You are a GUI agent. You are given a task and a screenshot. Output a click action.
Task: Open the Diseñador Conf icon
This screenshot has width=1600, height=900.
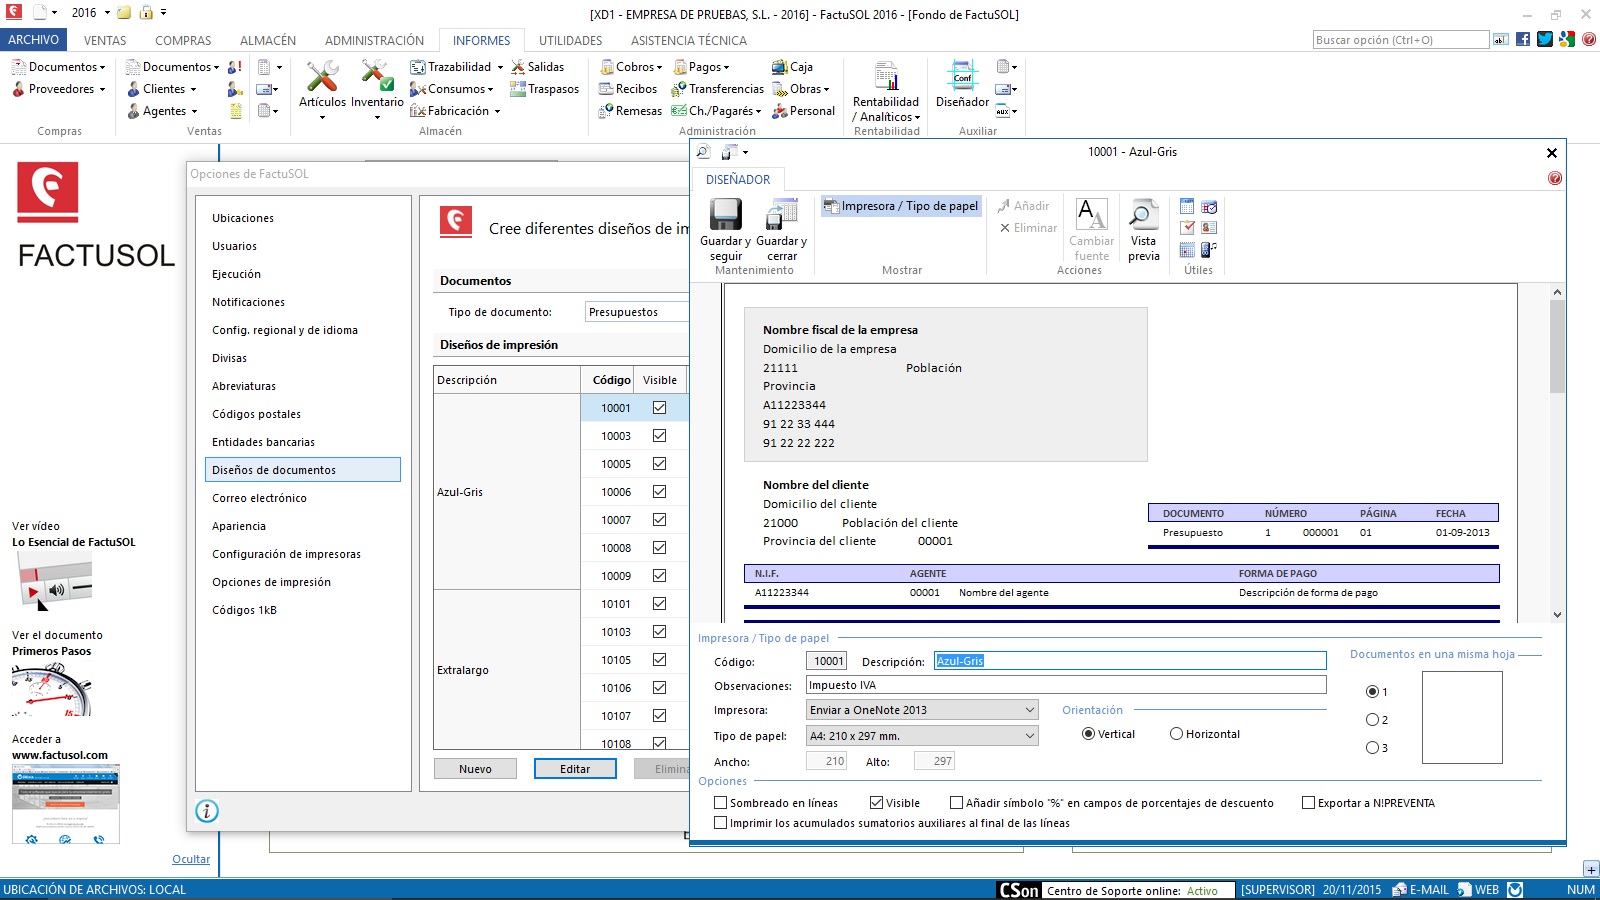pos(962,77)
